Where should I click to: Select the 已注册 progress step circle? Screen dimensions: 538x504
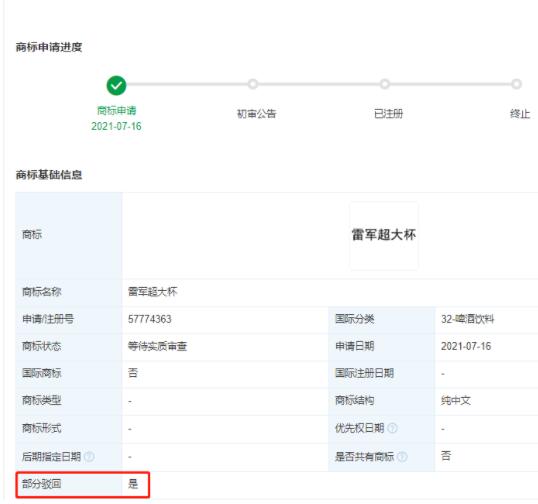[385, 84]
